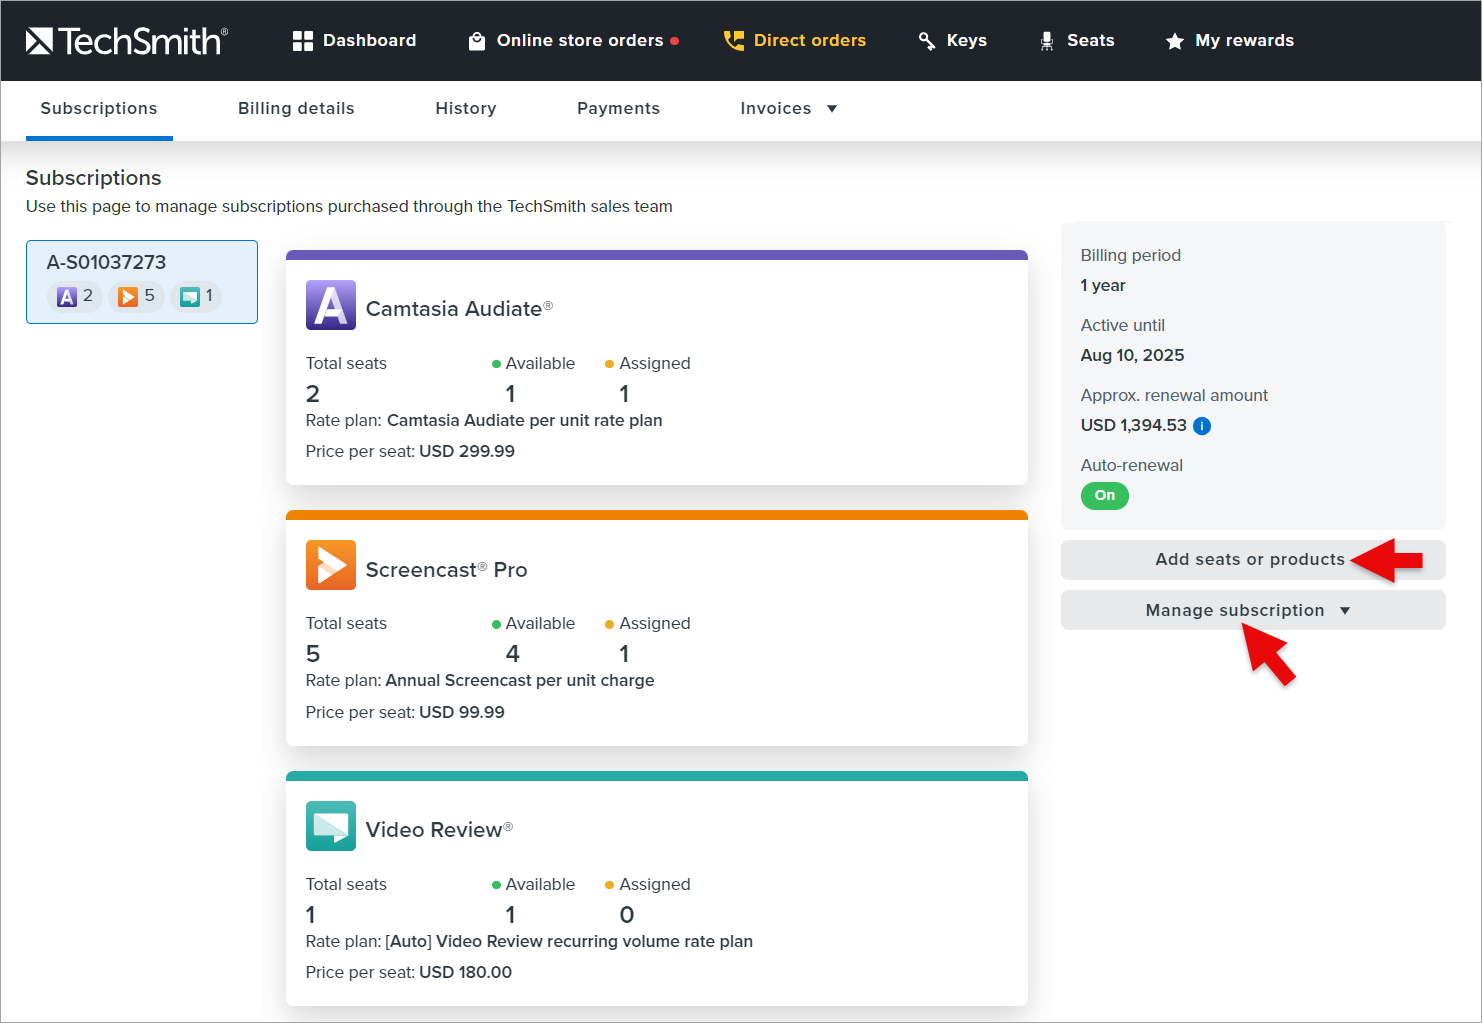1482x1023 pixels.
Task: Select subscription A-S01037273 card
Action: 142,281
